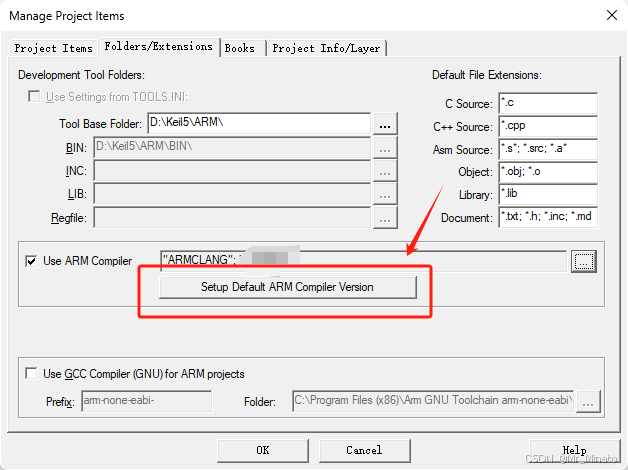The image size is (628, 470).
Task: Close the Manage Project Items window
Action: [612, 15]
